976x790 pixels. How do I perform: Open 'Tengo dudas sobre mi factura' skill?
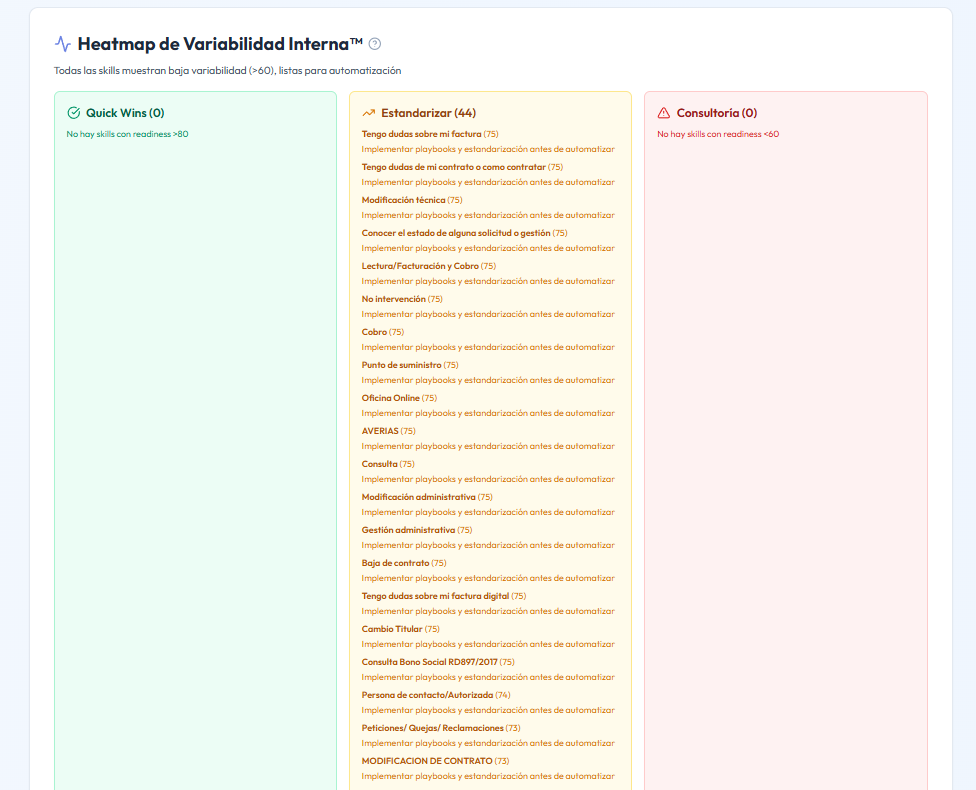tap(421, 134)
